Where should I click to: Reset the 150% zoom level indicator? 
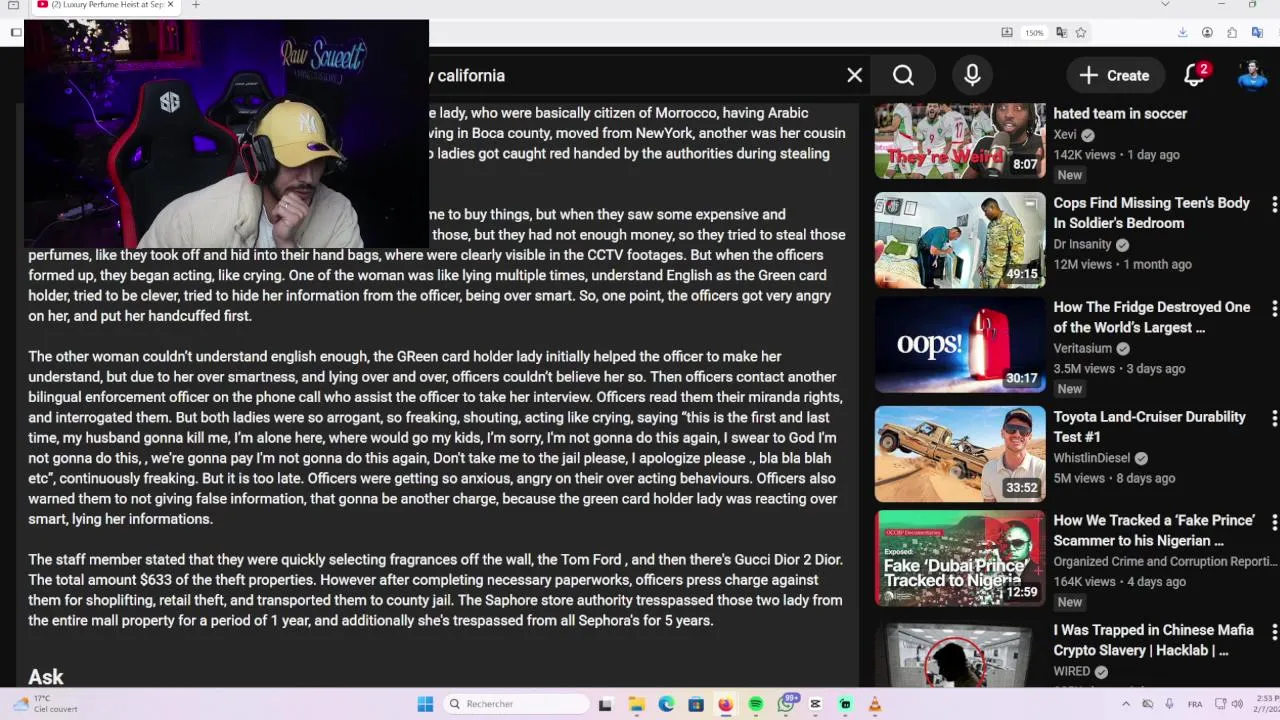click(x=1034, y=33)
